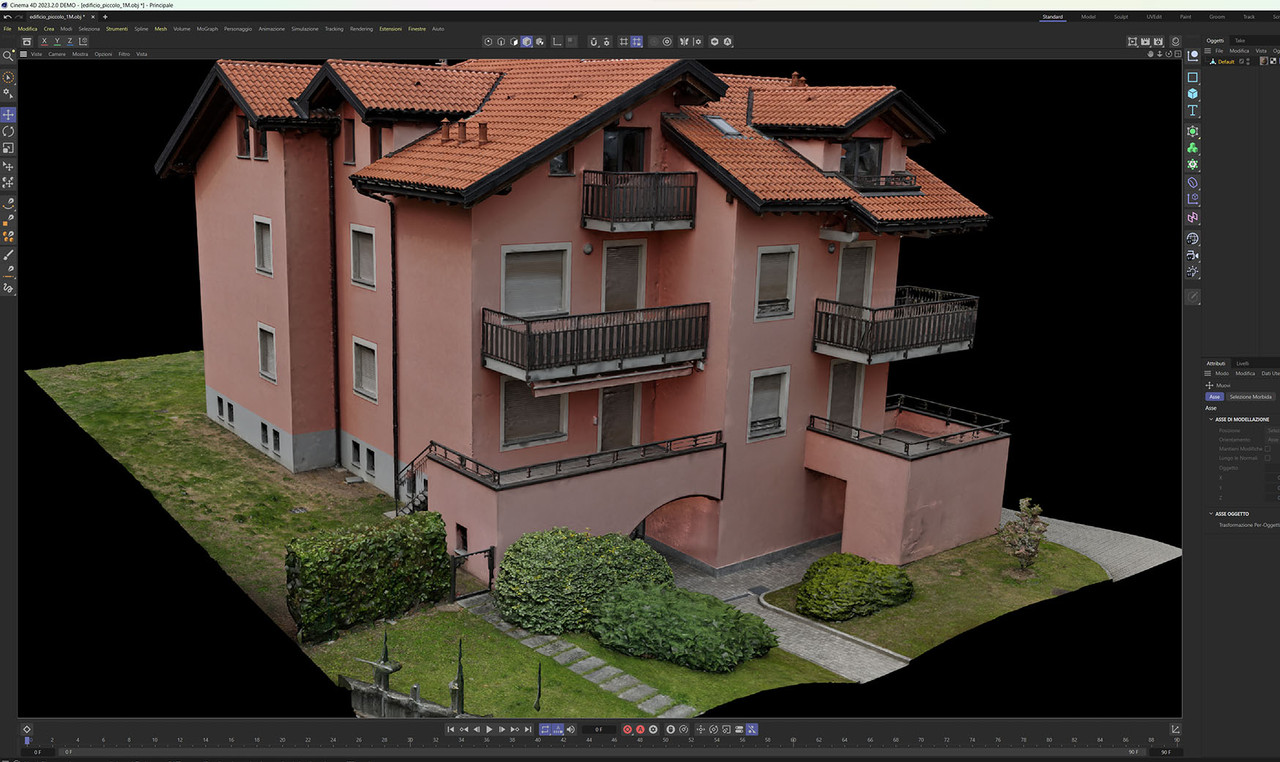The height and width of the screenshot is (762, 1280).
Task: Open viewport Camere dropdown menu
Action: click(x=57, y=54)
